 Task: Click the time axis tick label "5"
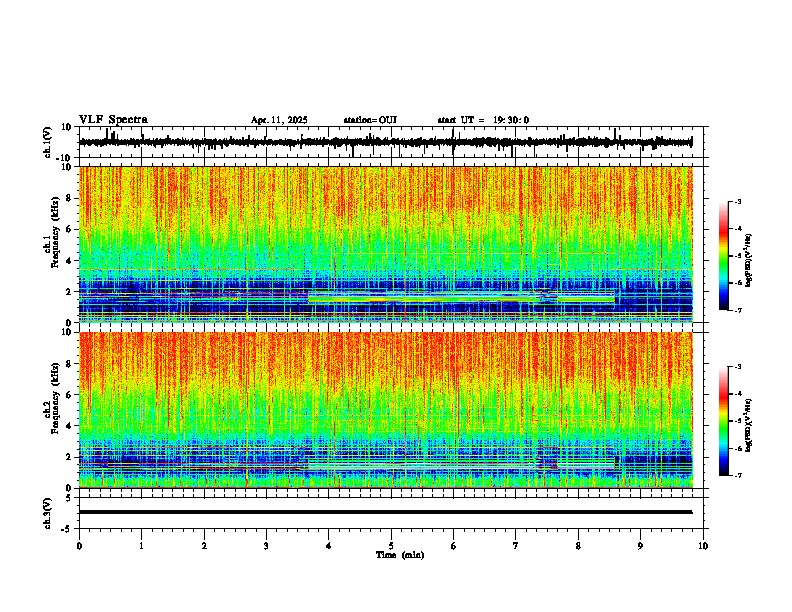point(391,546)
